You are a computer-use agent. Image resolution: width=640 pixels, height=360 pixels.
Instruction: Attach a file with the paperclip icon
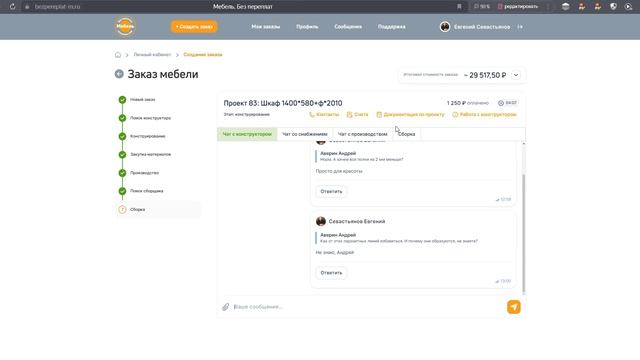pos(226,307)
